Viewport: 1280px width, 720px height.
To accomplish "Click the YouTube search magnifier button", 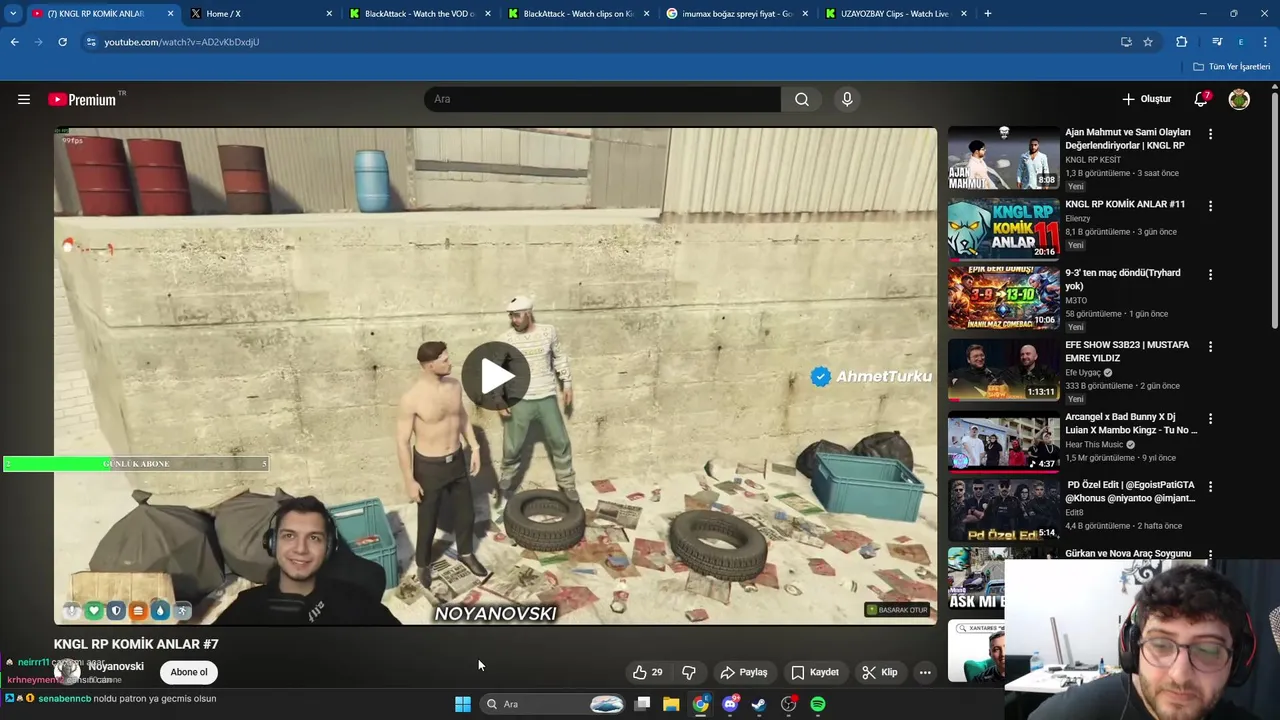I will tap(802, 99).
